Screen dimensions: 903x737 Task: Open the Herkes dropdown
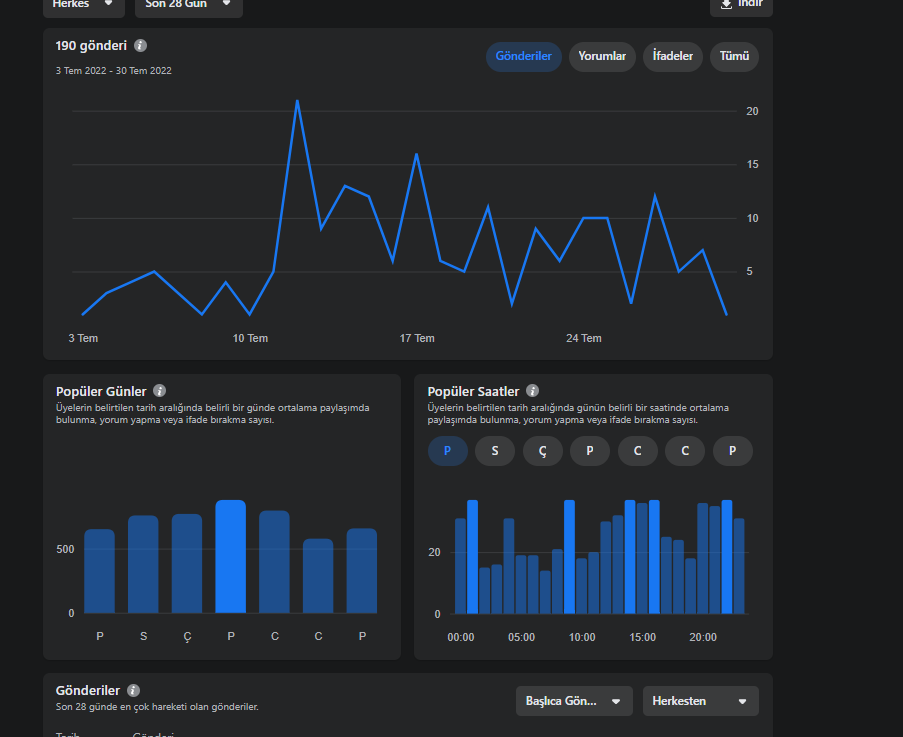coord(84,5)
